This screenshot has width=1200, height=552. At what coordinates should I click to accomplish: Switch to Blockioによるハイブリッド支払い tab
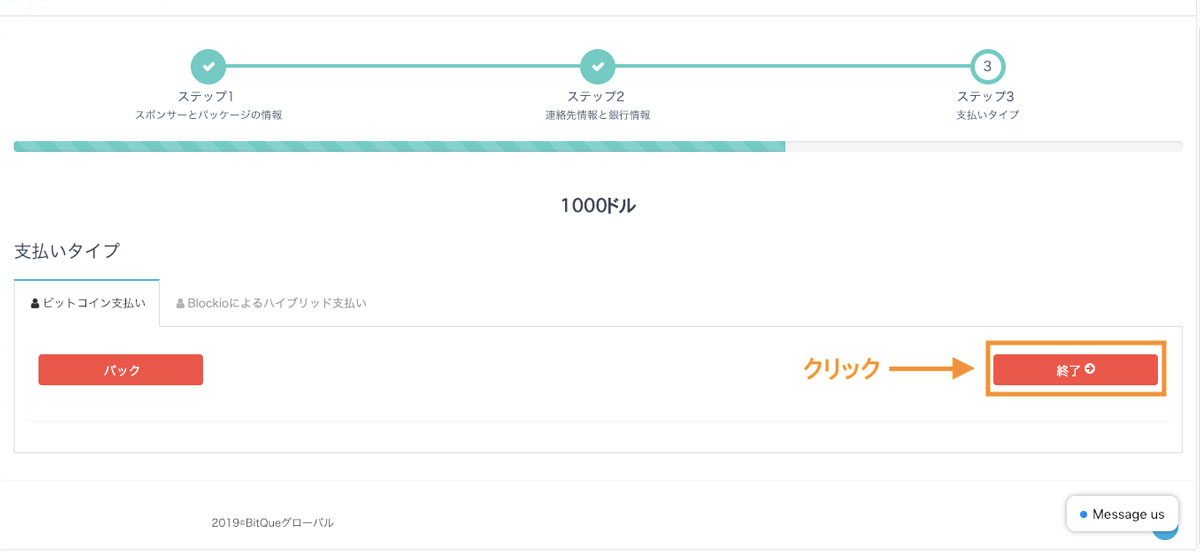pos(271,303)
